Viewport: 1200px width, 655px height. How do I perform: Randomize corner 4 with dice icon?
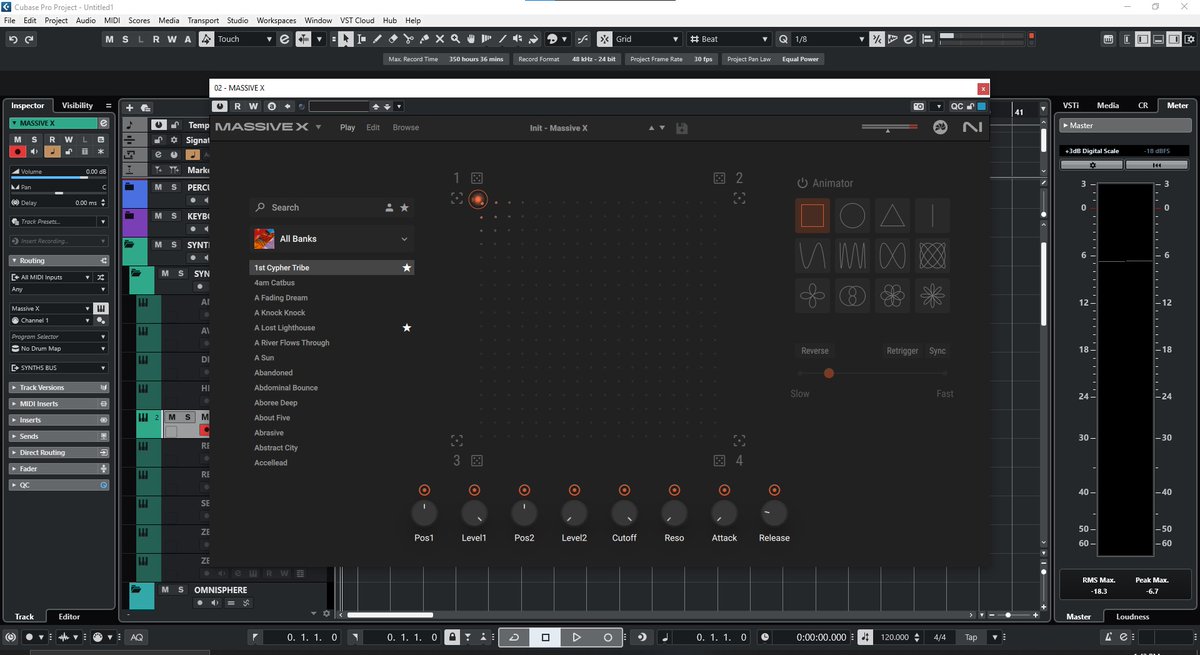click(x=719, y=460)
